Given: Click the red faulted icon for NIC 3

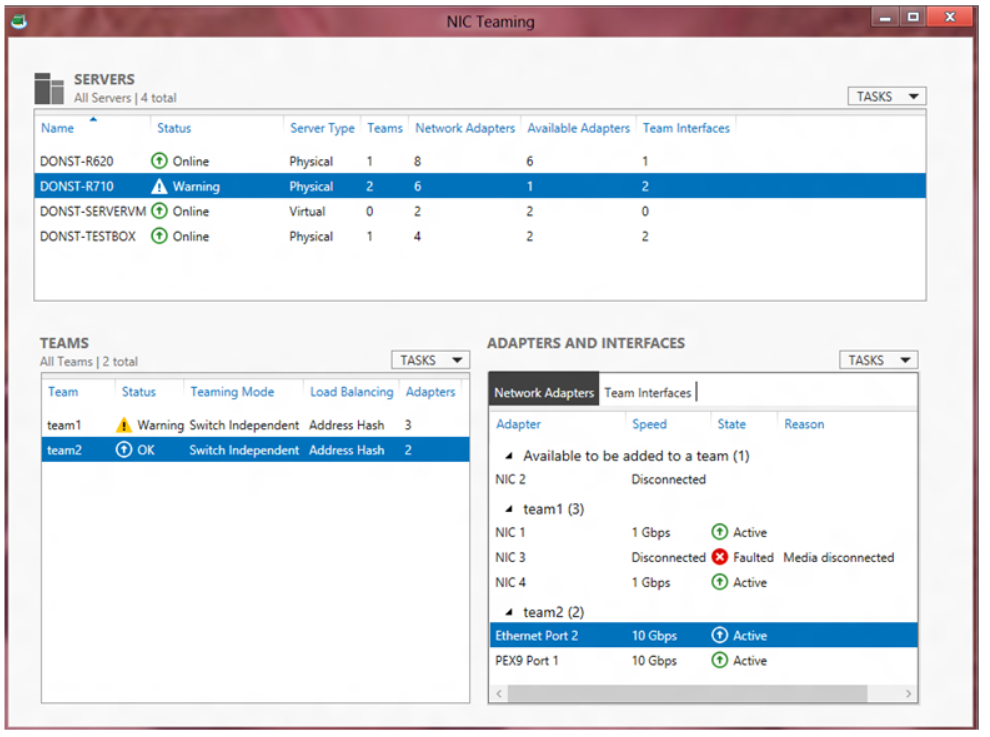Looking at the screenshot, I should [x=719, y=557].
